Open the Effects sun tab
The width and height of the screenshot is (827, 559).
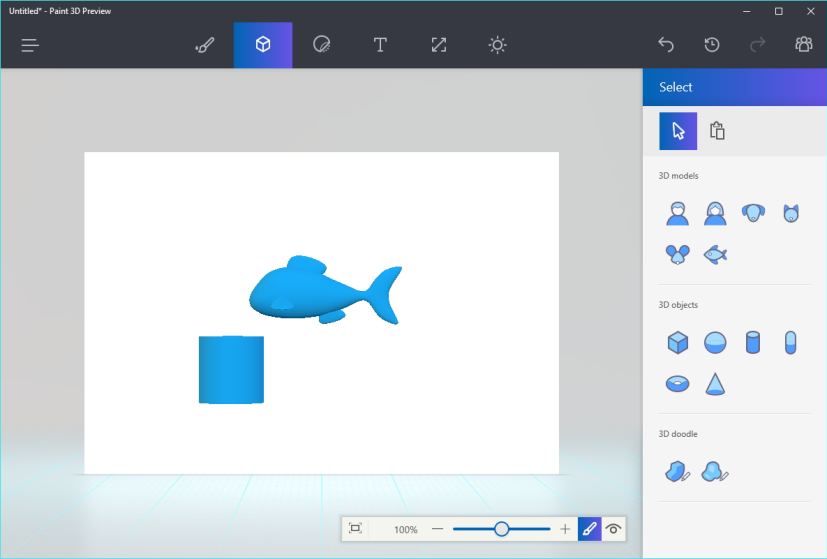click(497, 45)
